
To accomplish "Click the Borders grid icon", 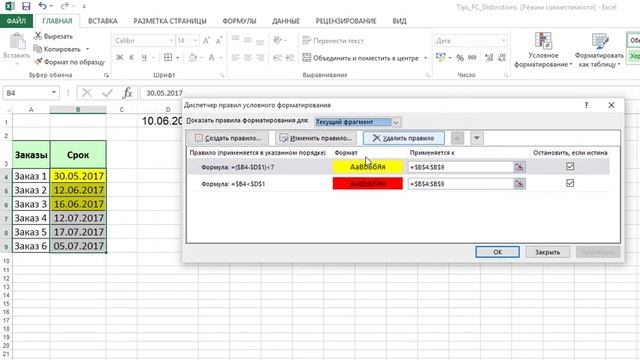I will pyautogui.click(x=168, y=58).
